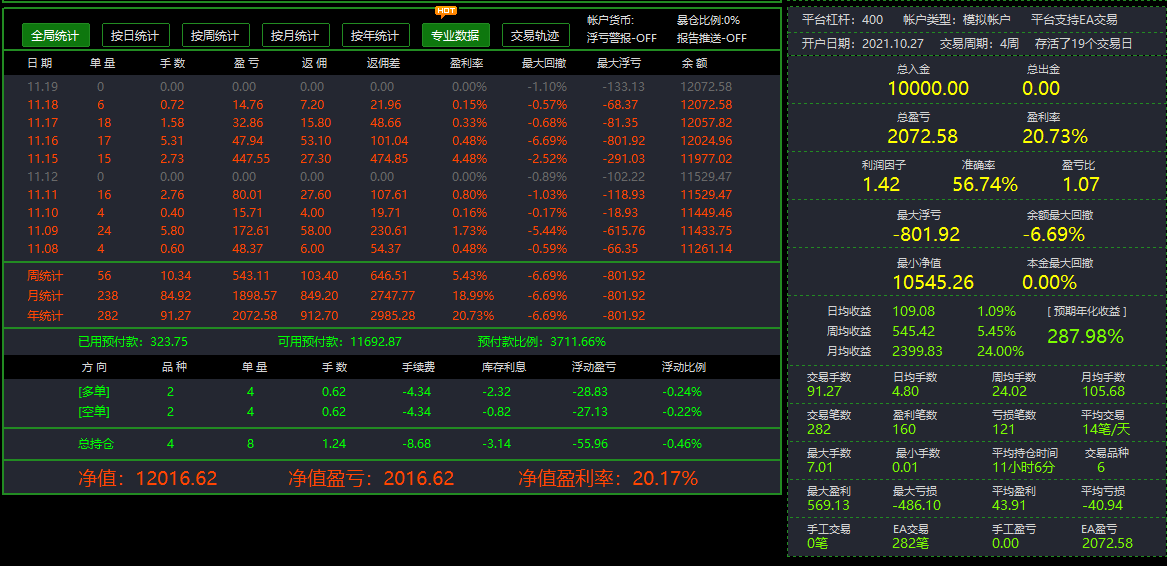
Task: Click the 月统计 summary row label
Action: [x=45, y=296]
